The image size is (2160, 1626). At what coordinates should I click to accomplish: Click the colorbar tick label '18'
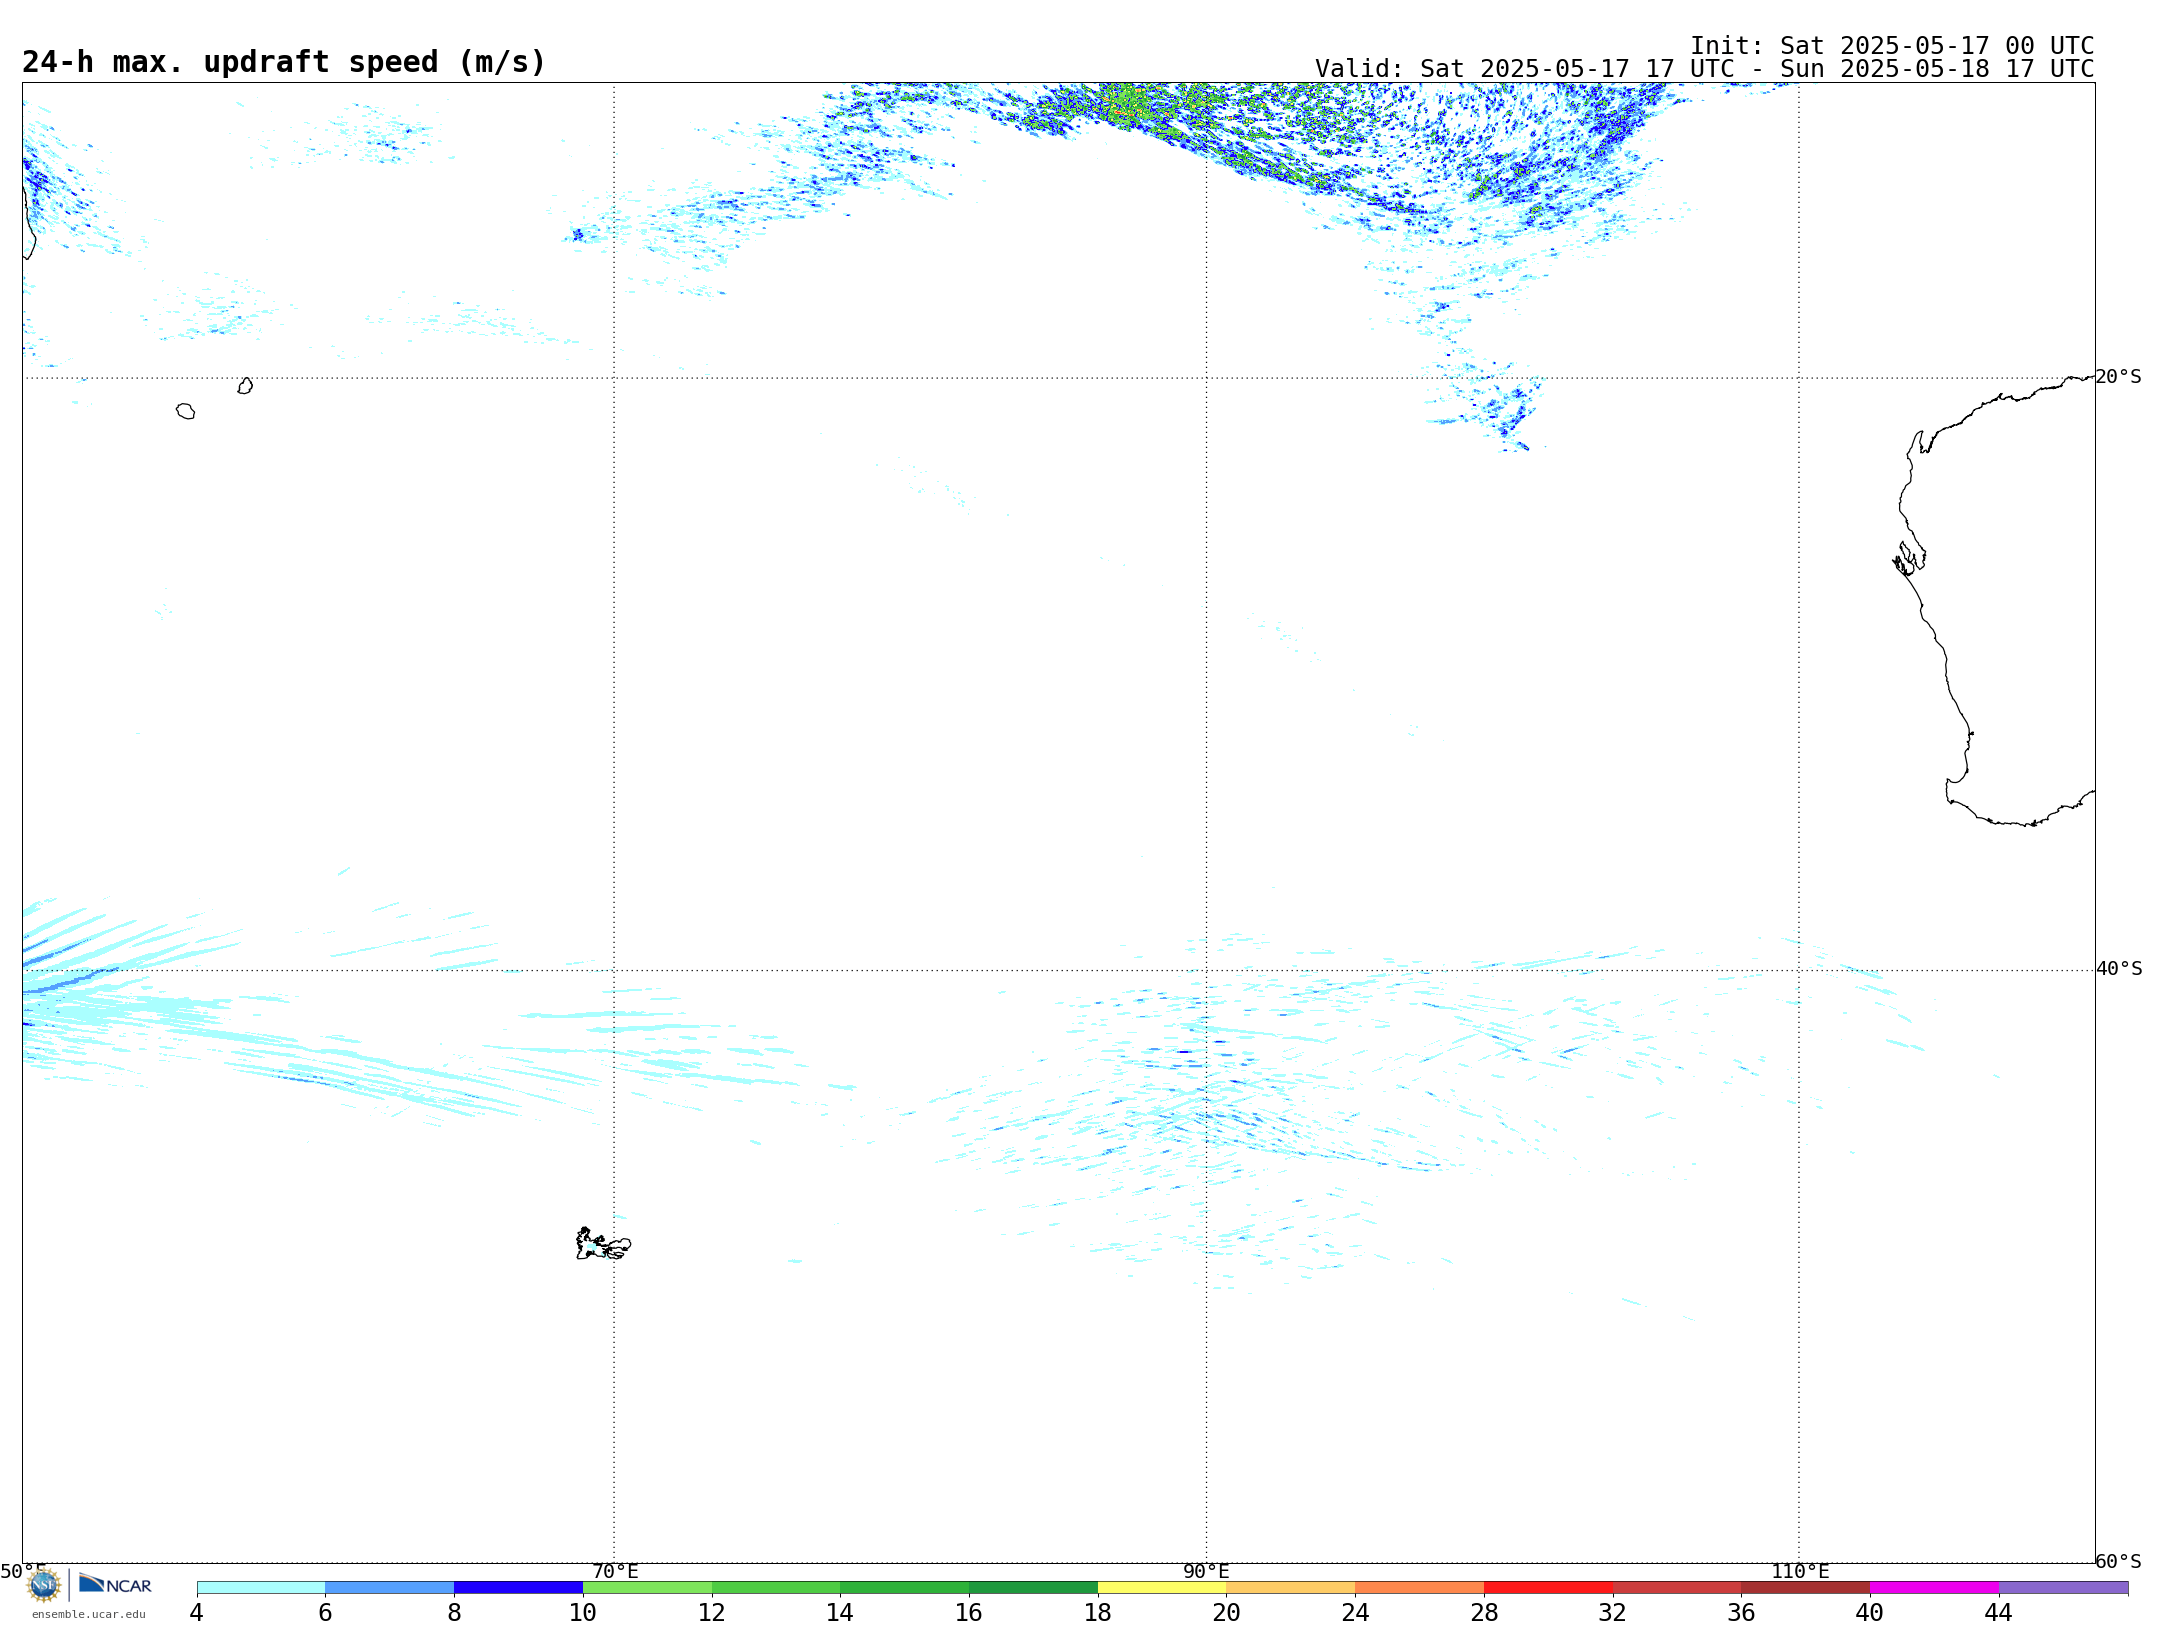point(1098,1613)
